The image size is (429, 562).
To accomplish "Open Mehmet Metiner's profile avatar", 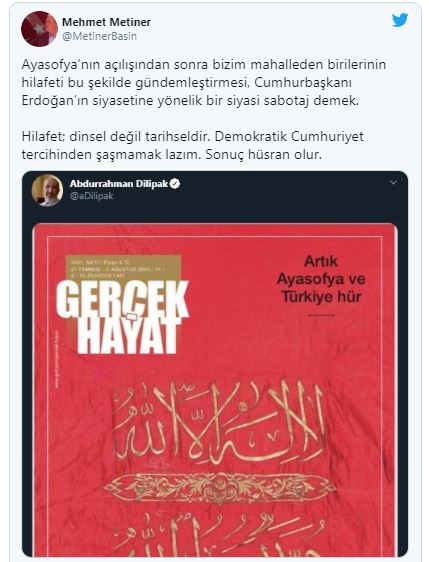I will 39,29.
